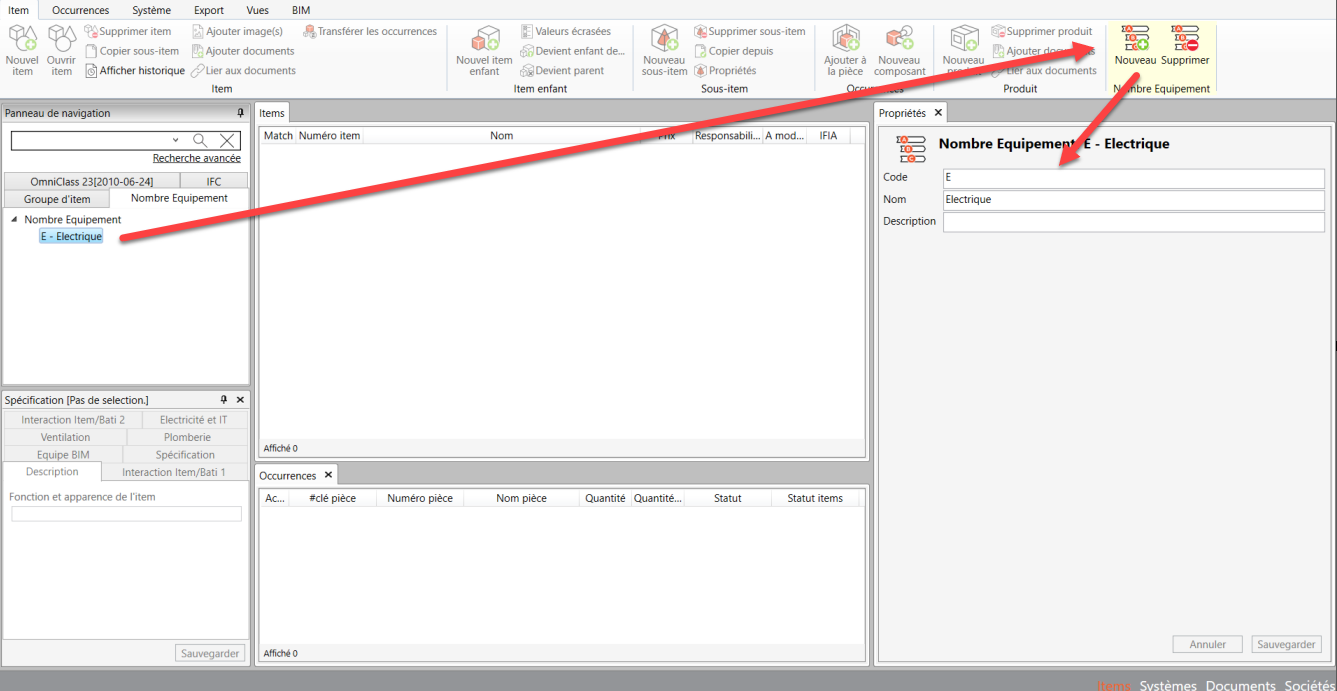Toggle pin on the Spécification panel
The width and height of the screenshot is (1337, 691).
224,400
